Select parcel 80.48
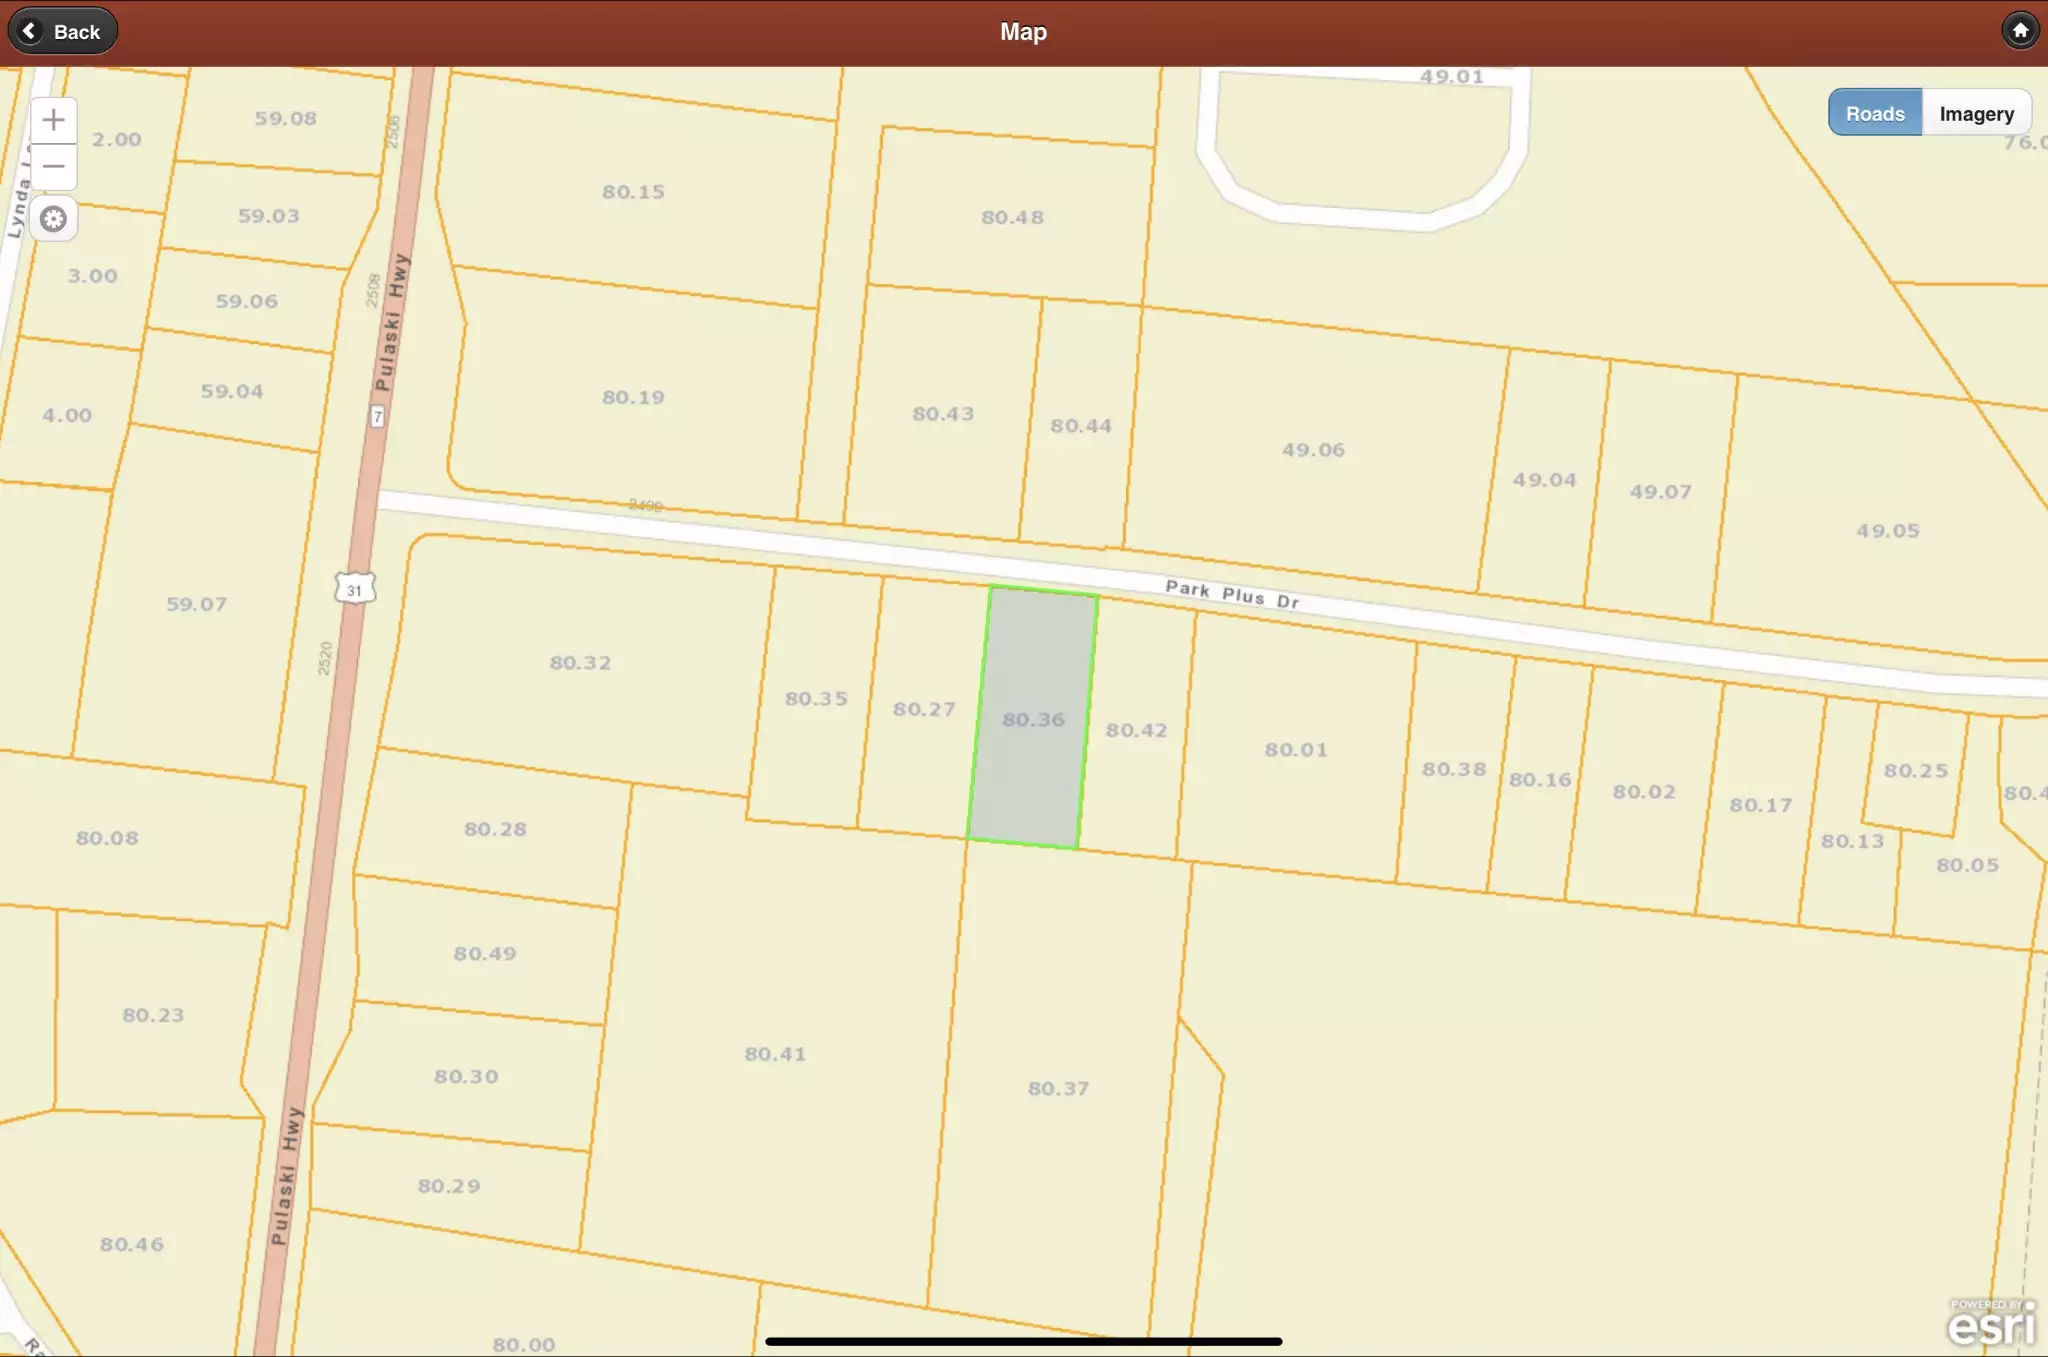 point(1012,217)
